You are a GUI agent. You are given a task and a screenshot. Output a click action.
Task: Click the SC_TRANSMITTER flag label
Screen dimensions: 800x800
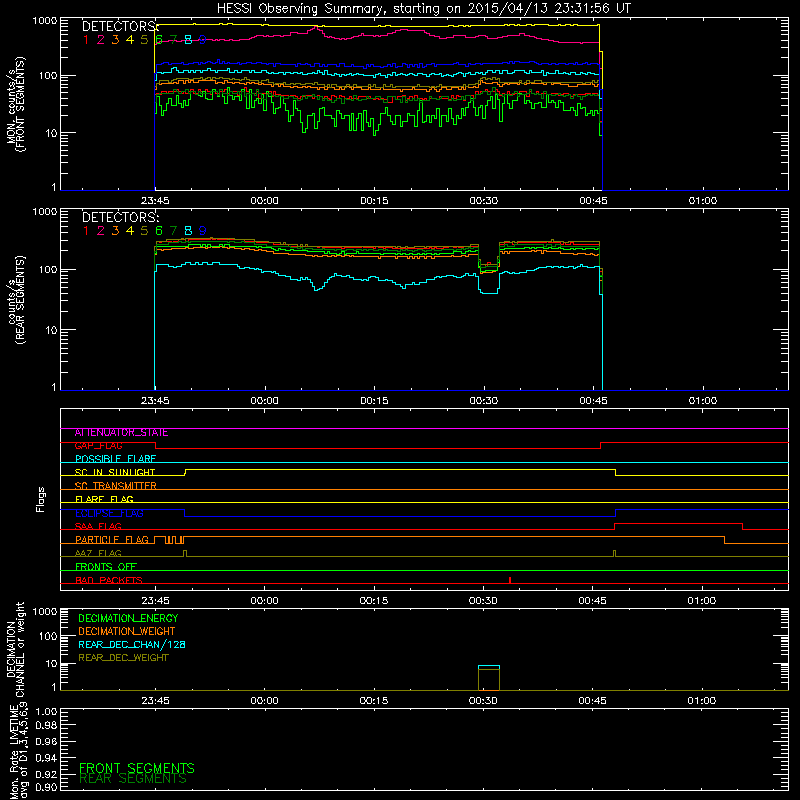click(115, 486)
